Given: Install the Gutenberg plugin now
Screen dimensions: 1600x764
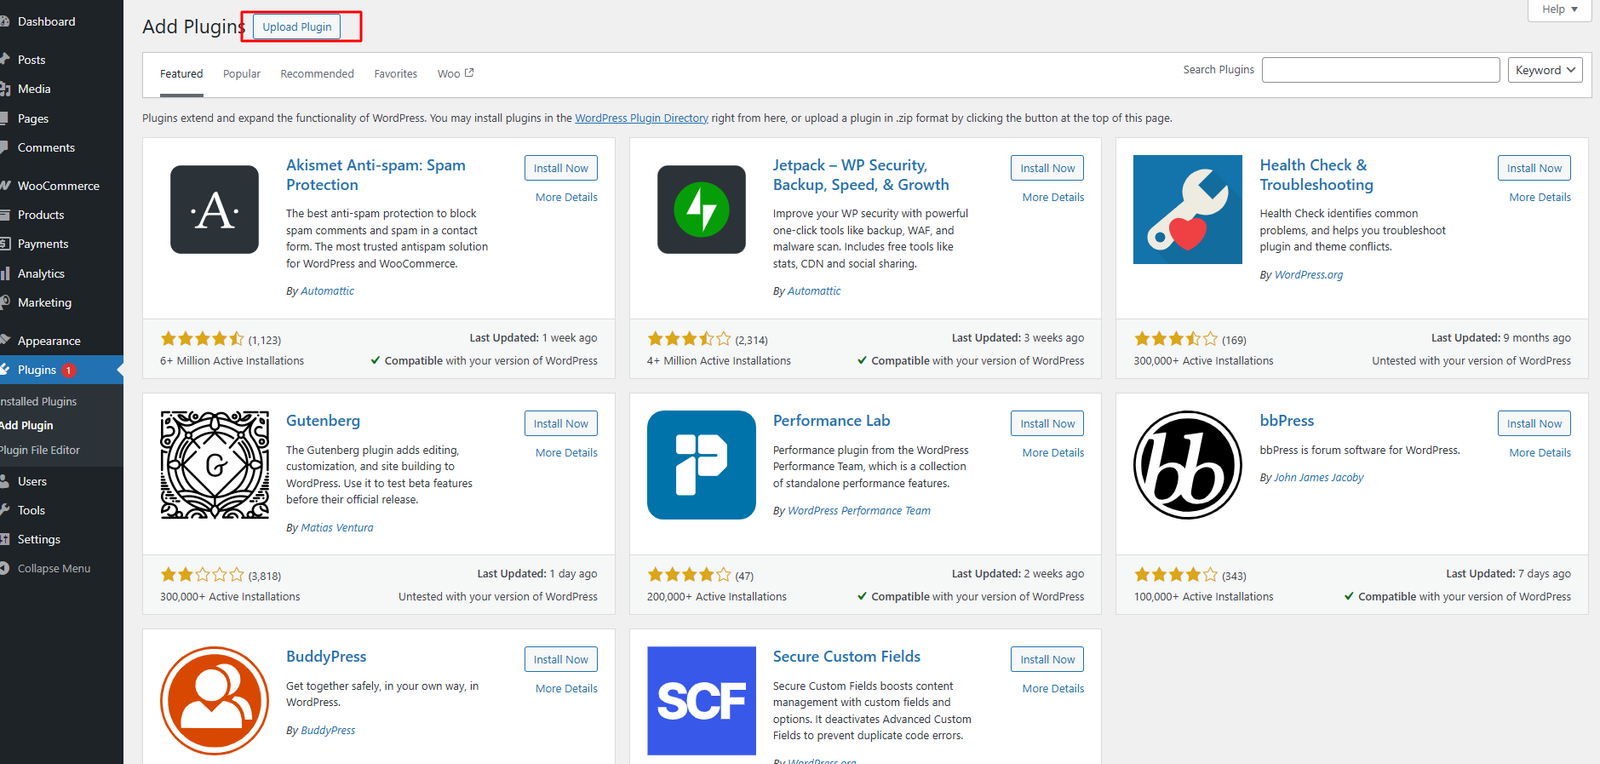Looking at the screenshot, I should coord(560,424).
